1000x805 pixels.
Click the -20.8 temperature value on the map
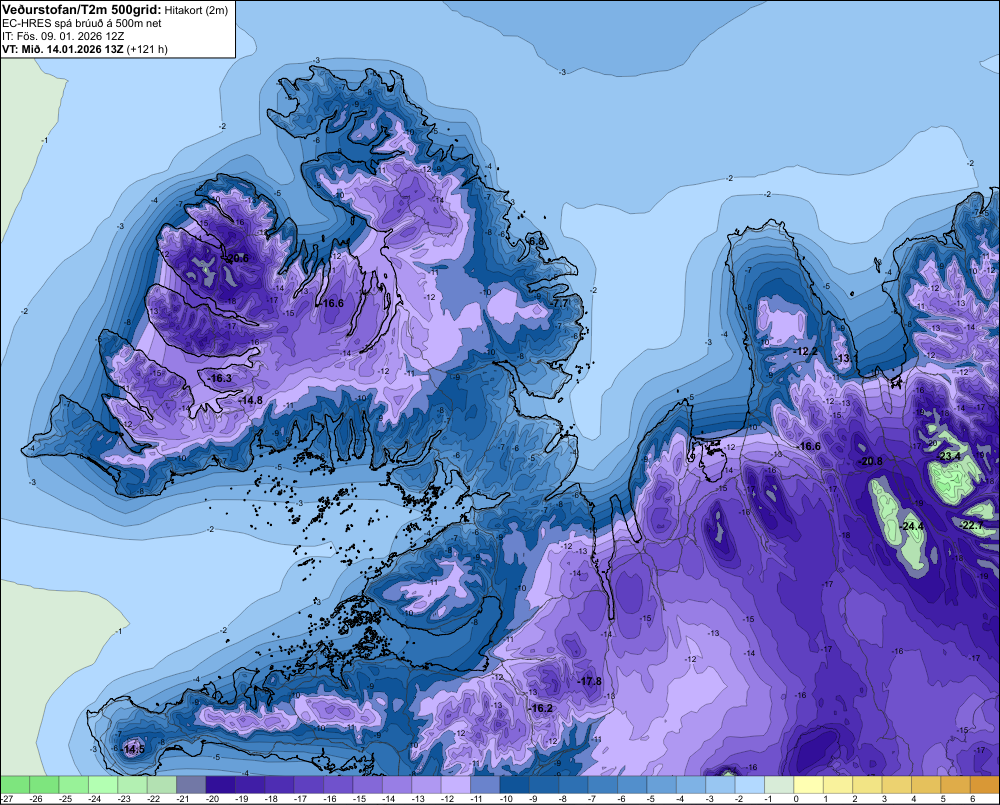point(871,461)
